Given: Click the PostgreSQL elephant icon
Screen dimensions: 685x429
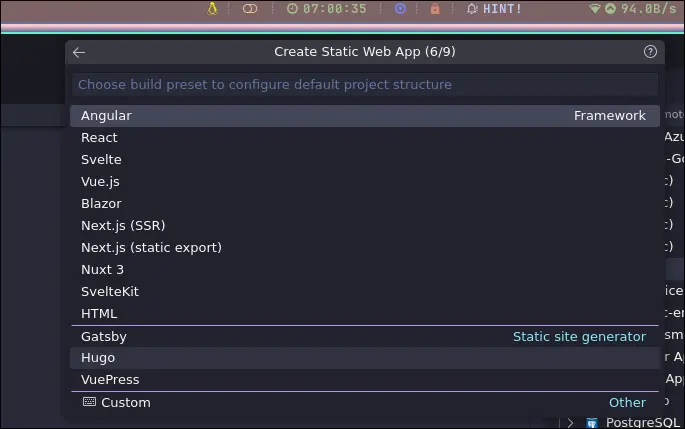Looking at the screenshot, I should click(592, 423).
